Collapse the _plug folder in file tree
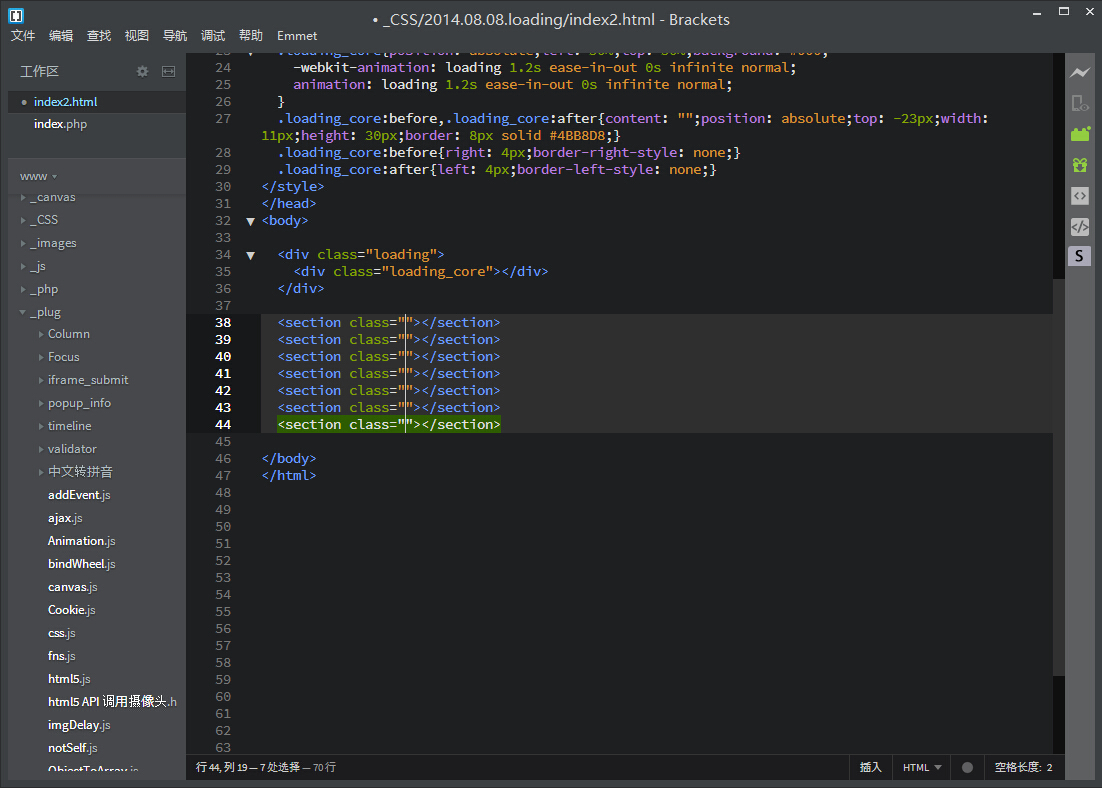The height and width of the screenshot is (788, 1102). point(44,312)
